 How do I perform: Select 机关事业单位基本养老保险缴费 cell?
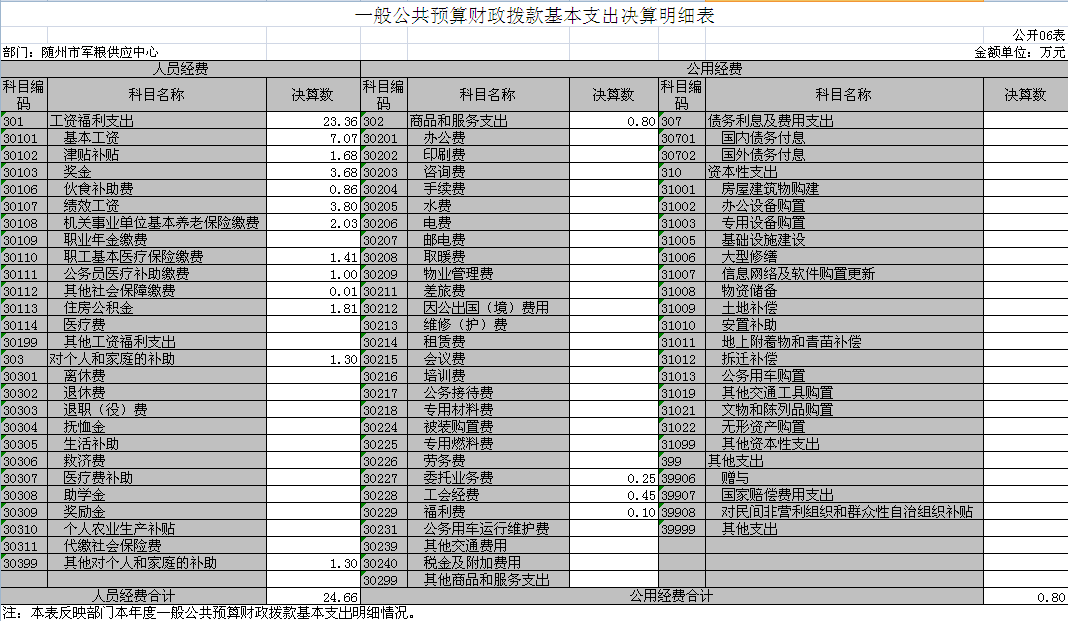(157, 223)
